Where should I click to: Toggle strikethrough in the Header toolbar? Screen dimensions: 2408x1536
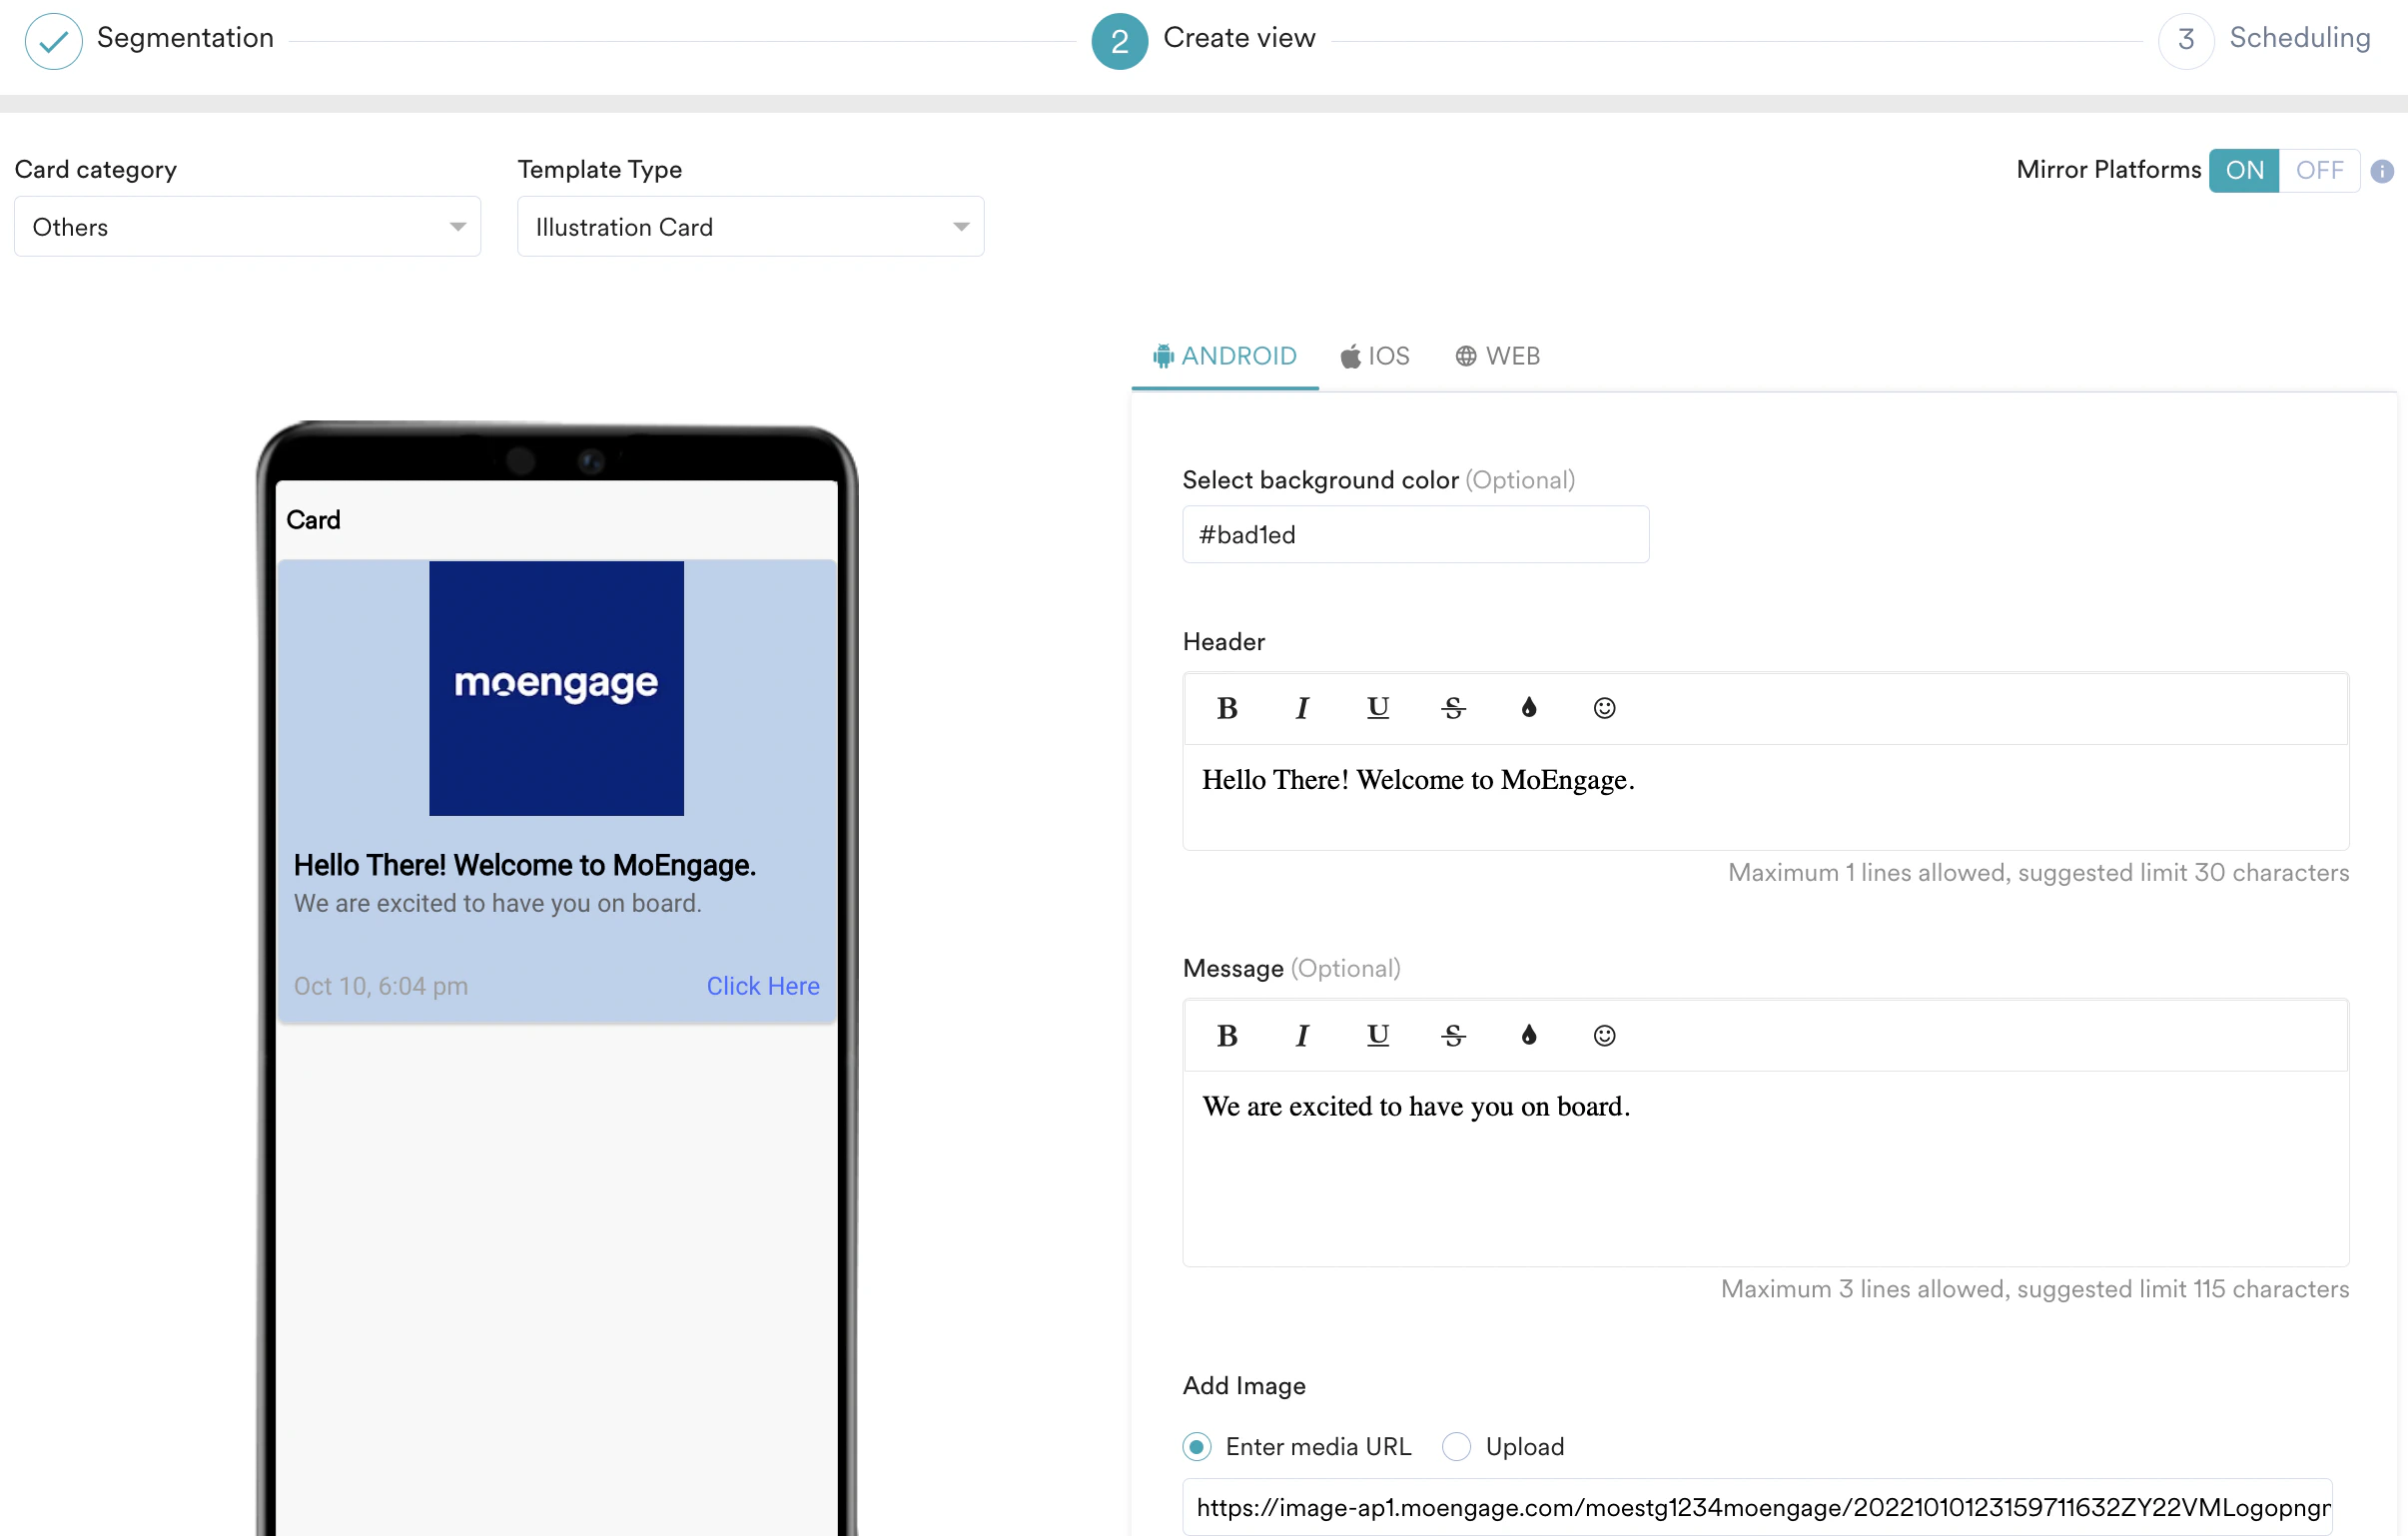click(x=1453, y=708)
